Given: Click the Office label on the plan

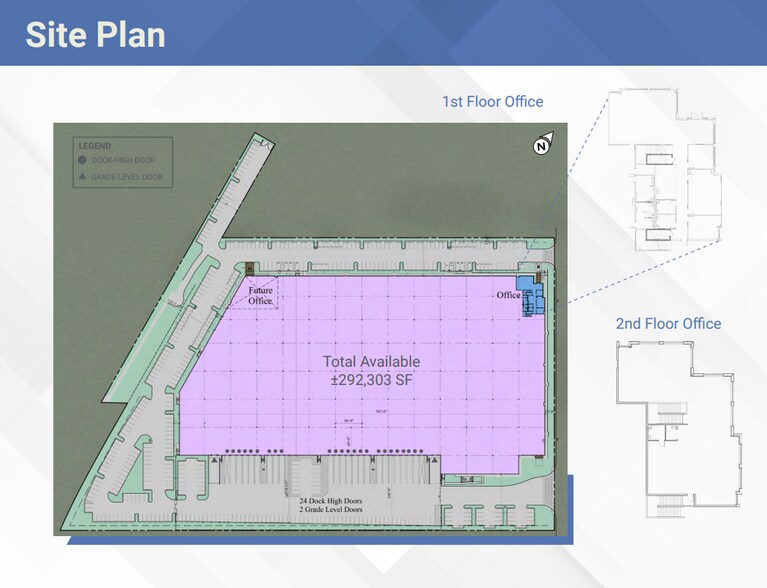Looking at the screenshot, I should click(x=508, y=295).
